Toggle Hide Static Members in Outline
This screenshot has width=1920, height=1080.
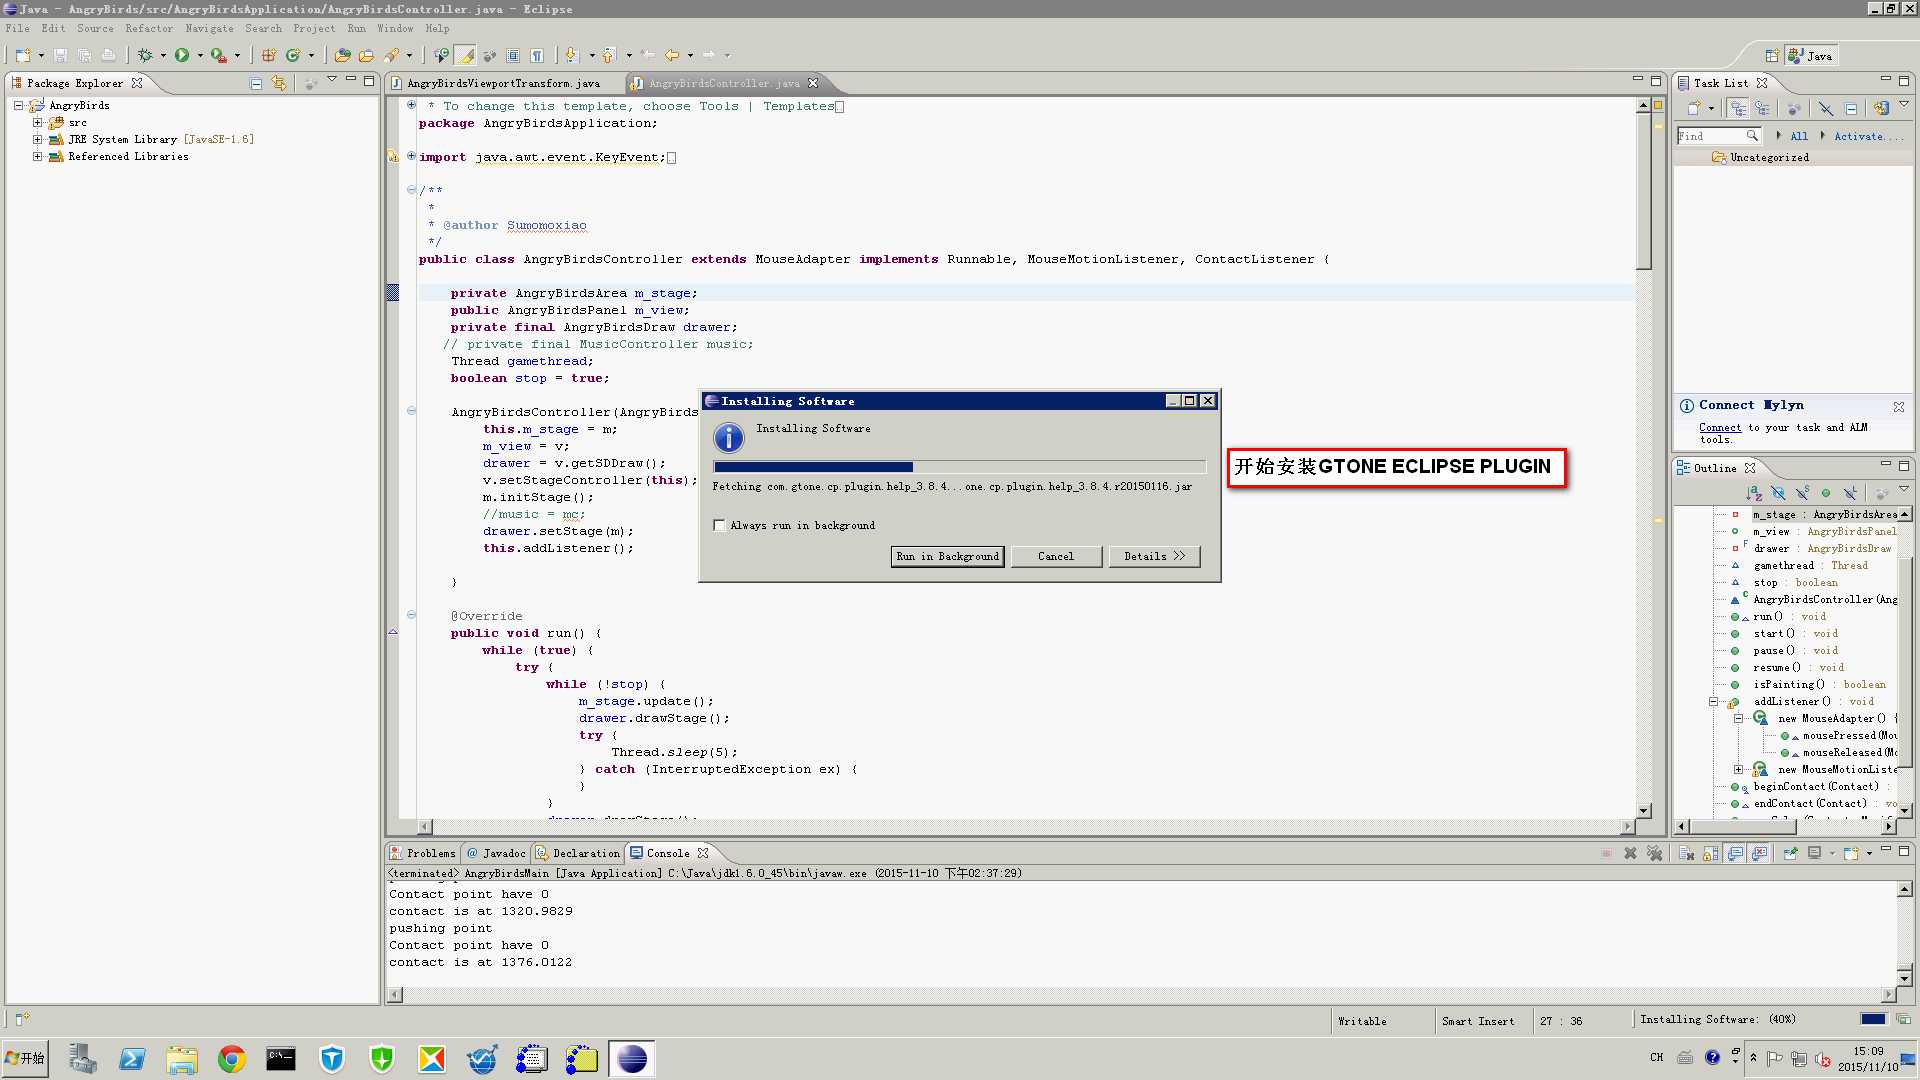pos(1802,493)
